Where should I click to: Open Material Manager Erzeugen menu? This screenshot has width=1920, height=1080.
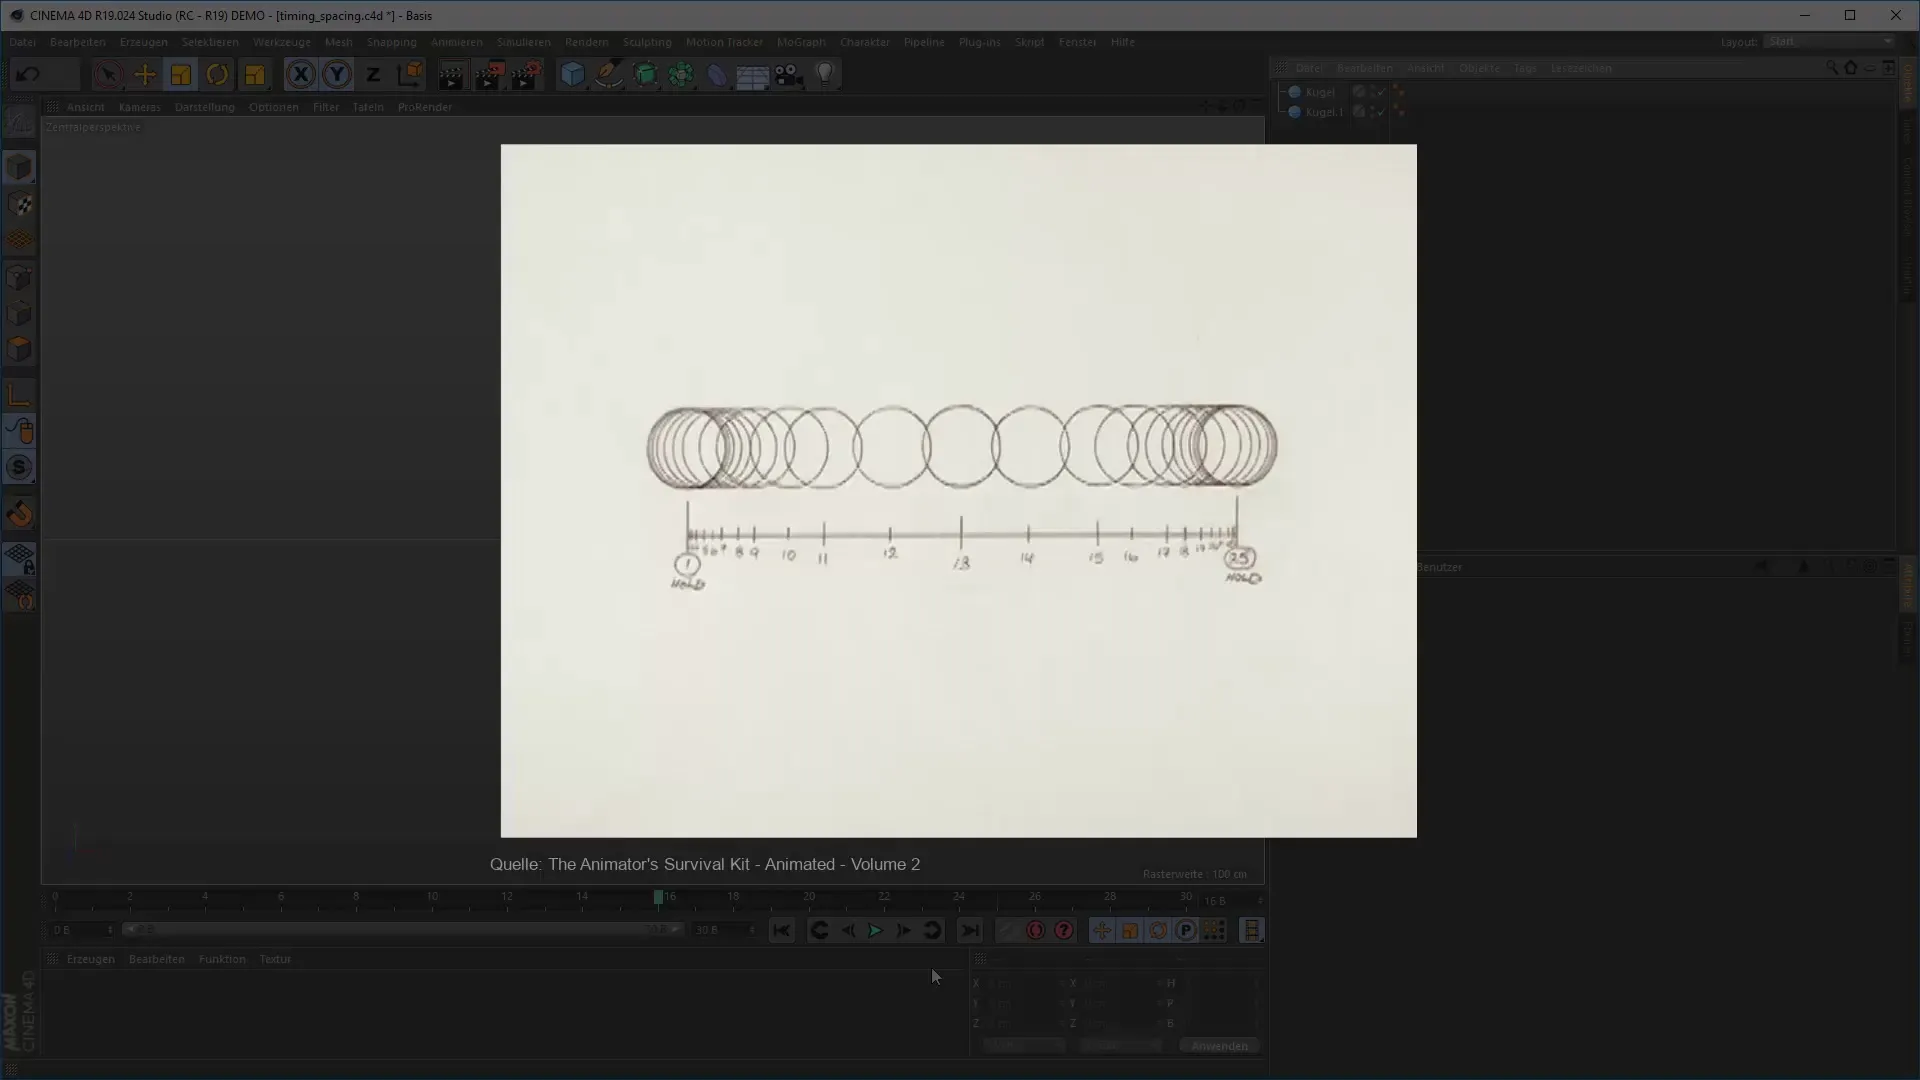(91, 959)
